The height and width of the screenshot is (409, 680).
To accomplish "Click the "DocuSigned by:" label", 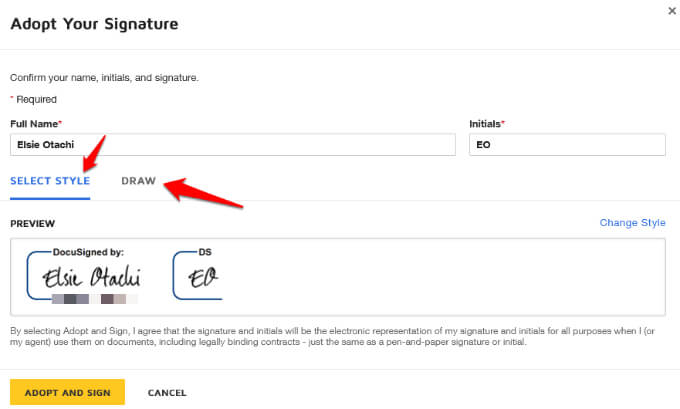I will [88, 253].
